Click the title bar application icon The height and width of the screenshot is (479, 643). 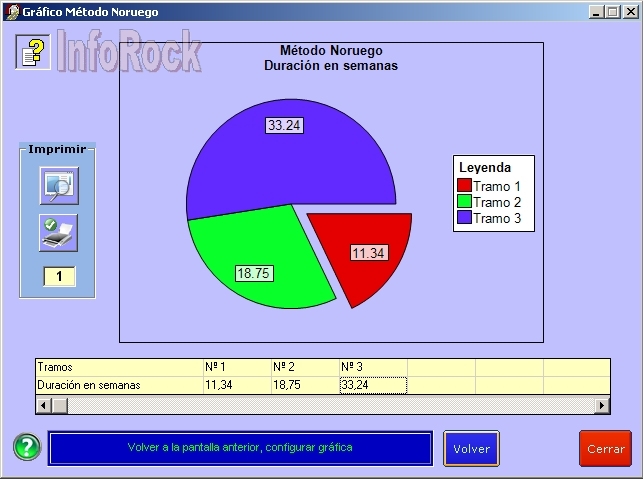(x=10, y=11)
